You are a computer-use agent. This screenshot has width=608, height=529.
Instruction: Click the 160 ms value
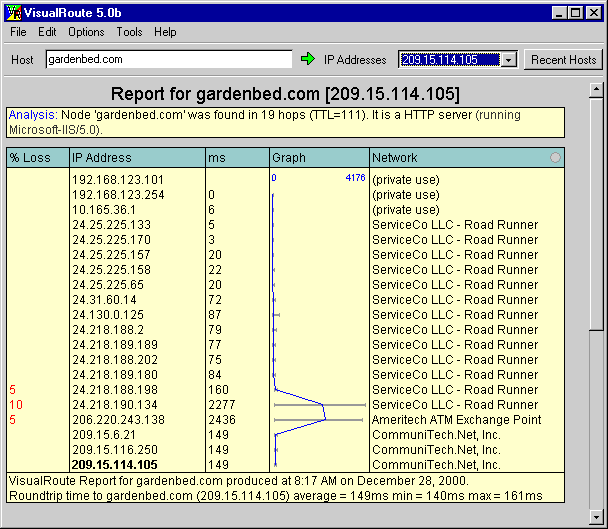click(218, 390)
